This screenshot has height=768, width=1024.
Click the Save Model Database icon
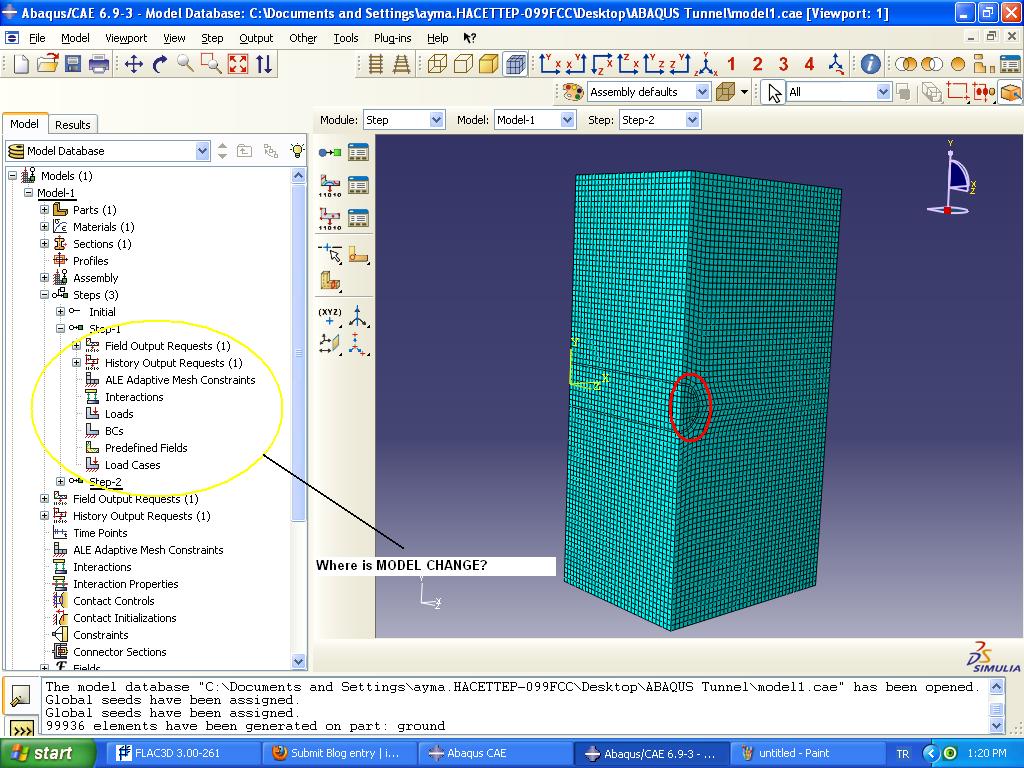(x=73, y=64)
